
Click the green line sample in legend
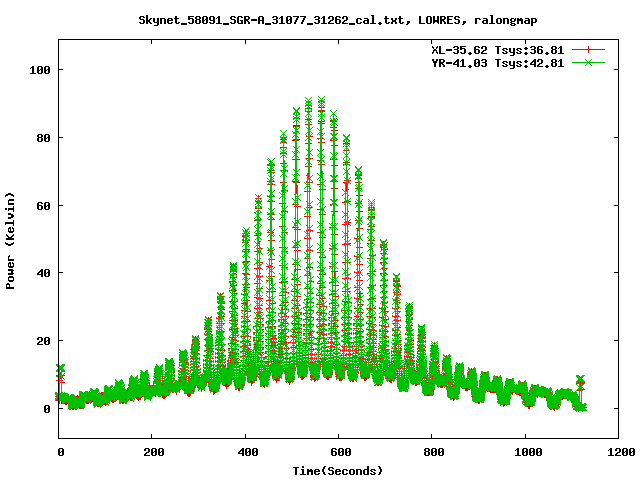pyautogui.click(x=588, y=62)
